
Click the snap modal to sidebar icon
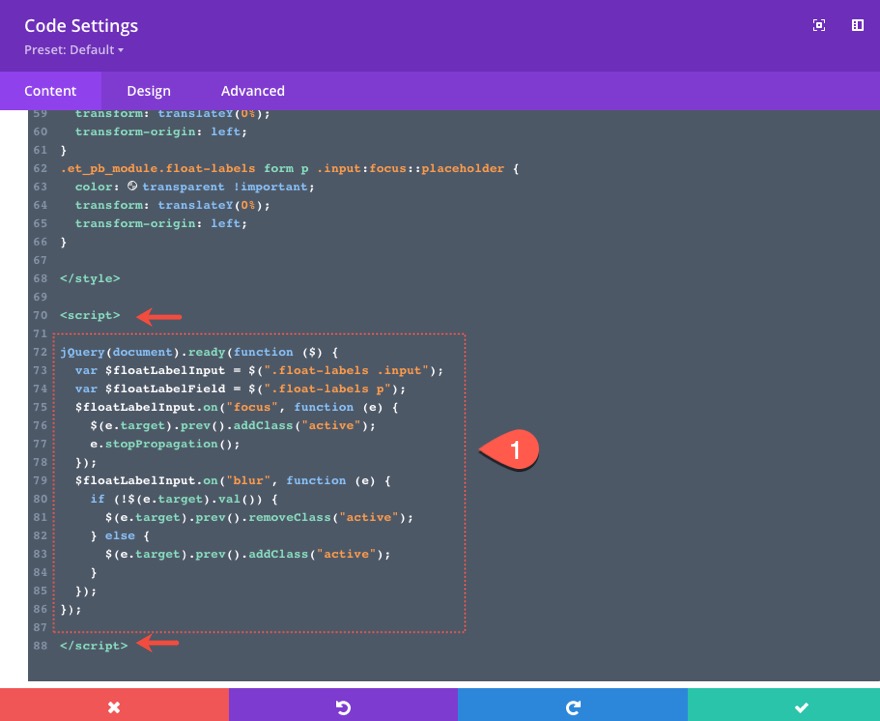(857, 25)
